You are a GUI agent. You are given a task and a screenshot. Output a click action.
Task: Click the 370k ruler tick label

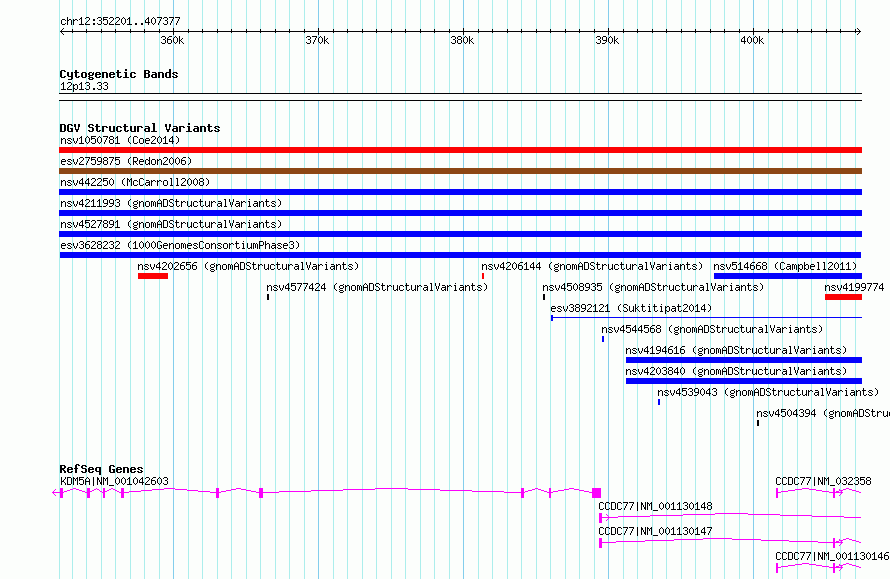317,40
